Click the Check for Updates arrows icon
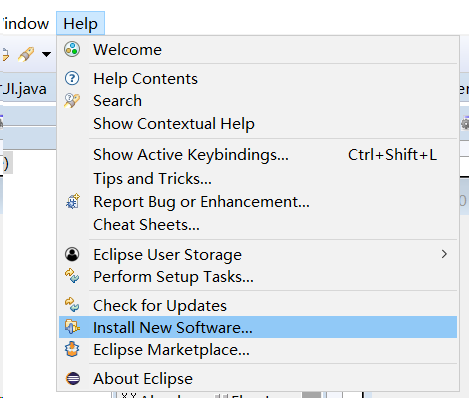This screenshot has height=398, width=469. pos(72,305)
